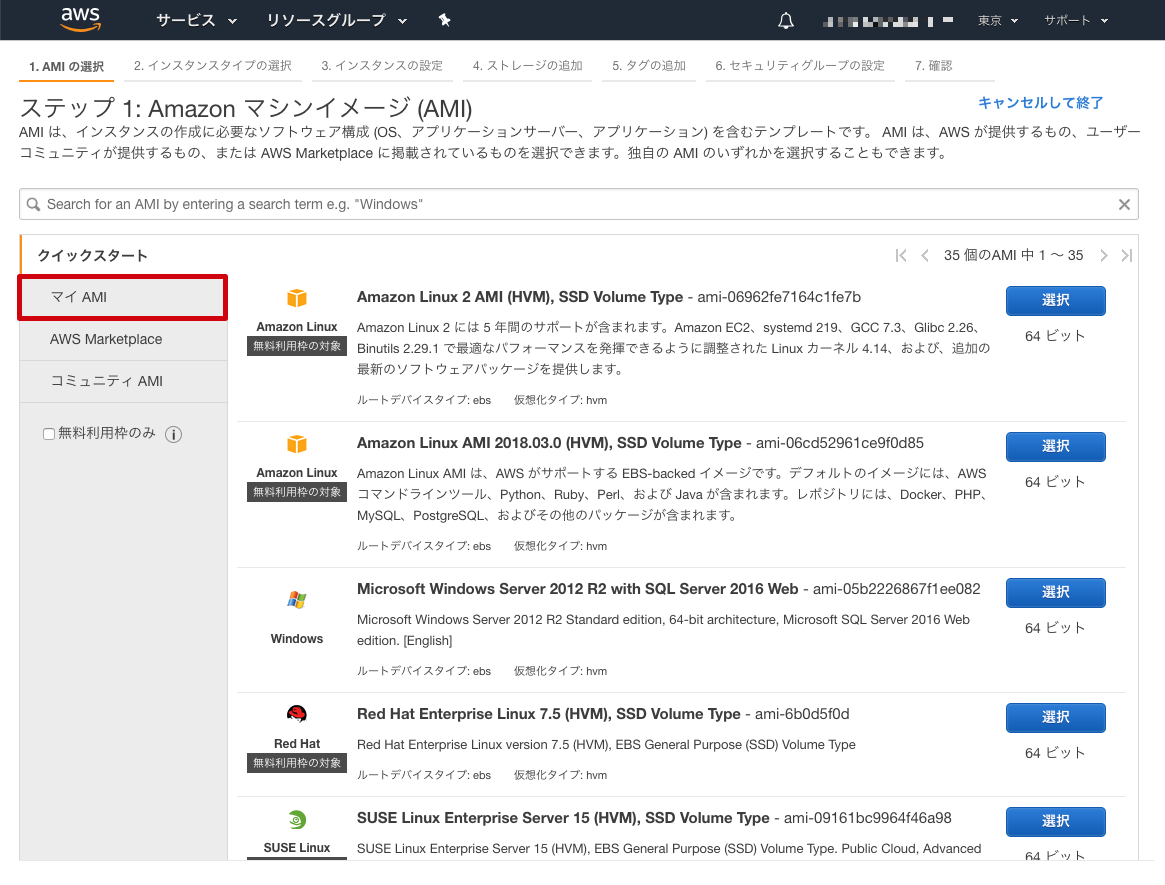Click the キャンセルして終了 link
Image resolution: width=1165 pixels, height=885 pixels.
pos(1040,103)
